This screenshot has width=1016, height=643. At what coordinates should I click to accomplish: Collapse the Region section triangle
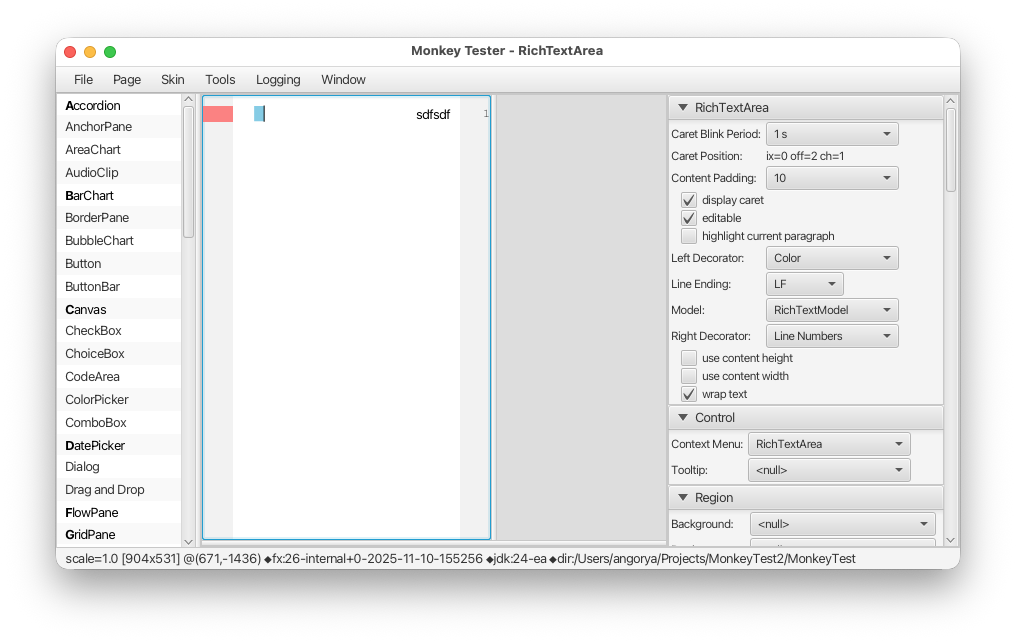point(683,498)
